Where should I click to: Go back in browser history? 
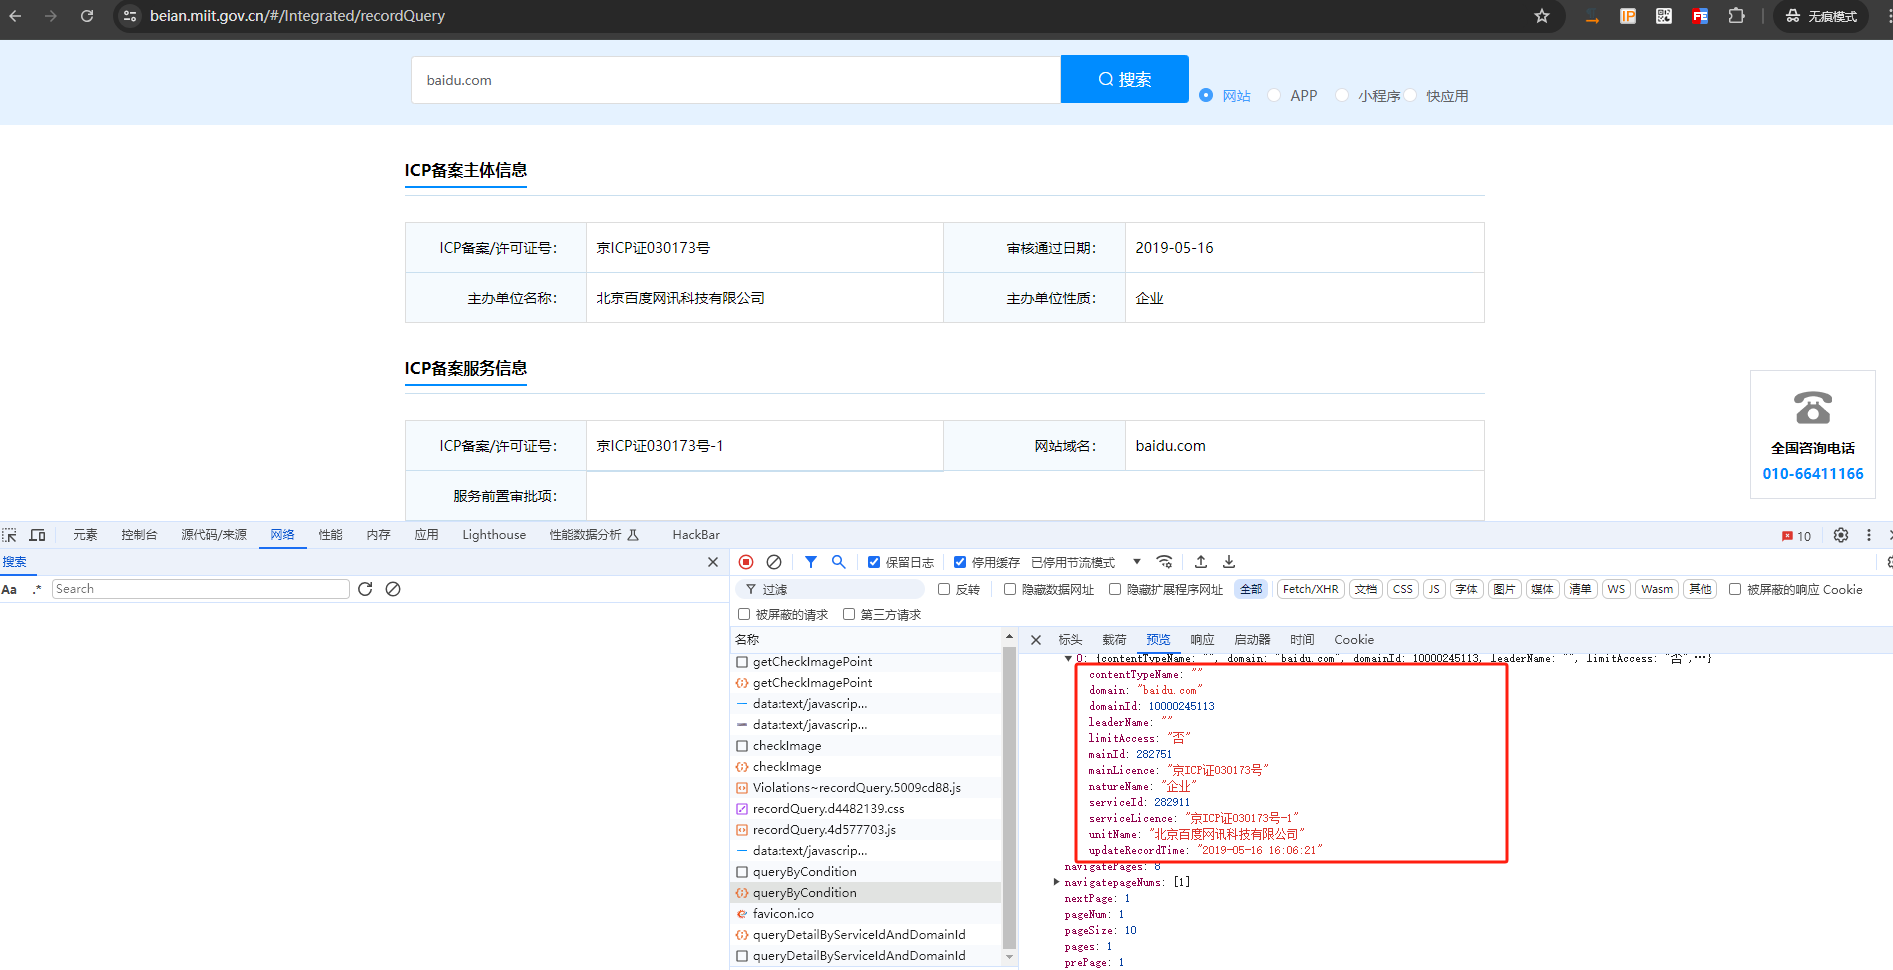(x=15, y=16)
